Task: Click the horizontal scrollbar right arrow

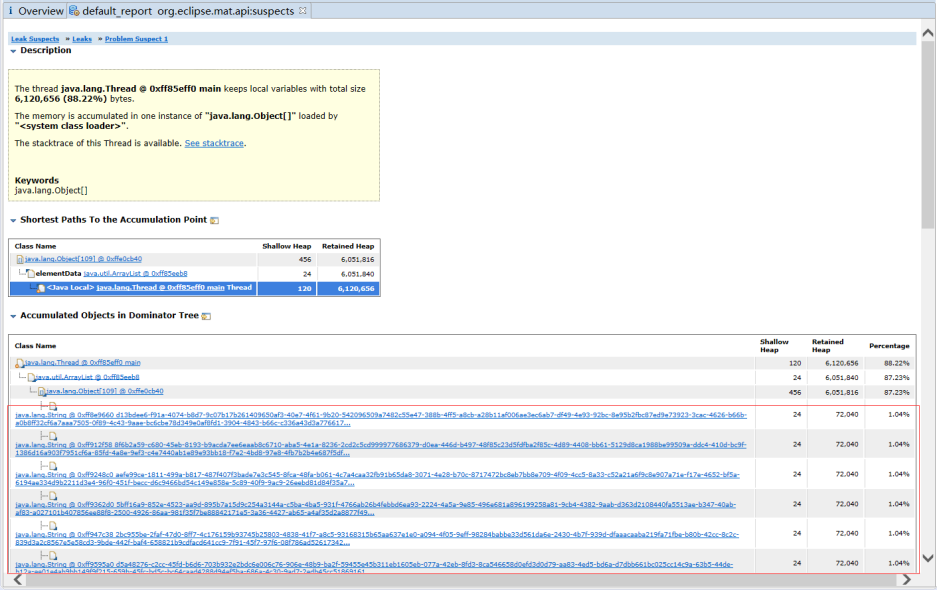Action: (x=907, y=579)
